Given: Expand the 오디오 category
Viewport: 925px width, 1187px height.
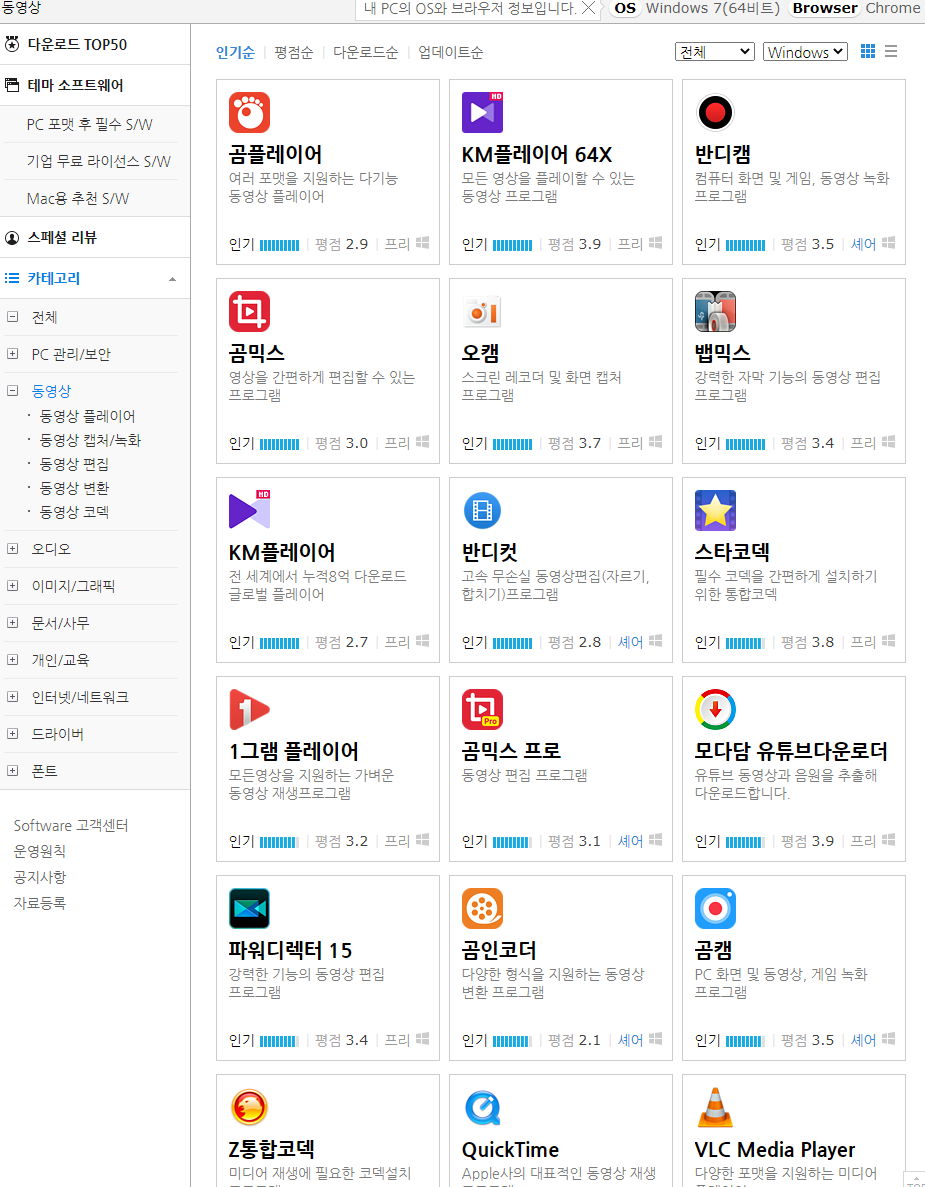Looking at the screenshot, I should pos(12,548).
